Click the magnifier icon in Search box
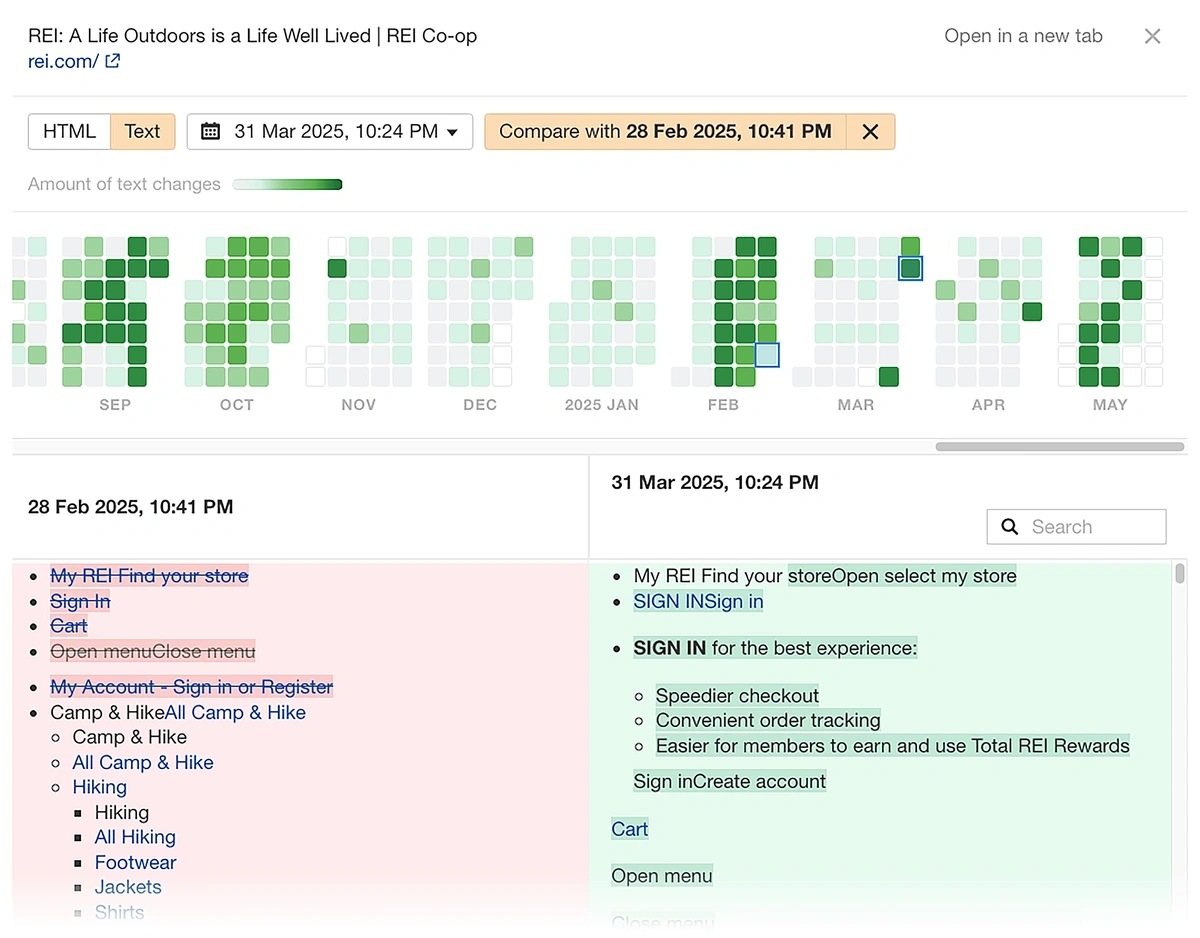The width and height of the screenshot is (1200, 938). tap(1010, 527)
